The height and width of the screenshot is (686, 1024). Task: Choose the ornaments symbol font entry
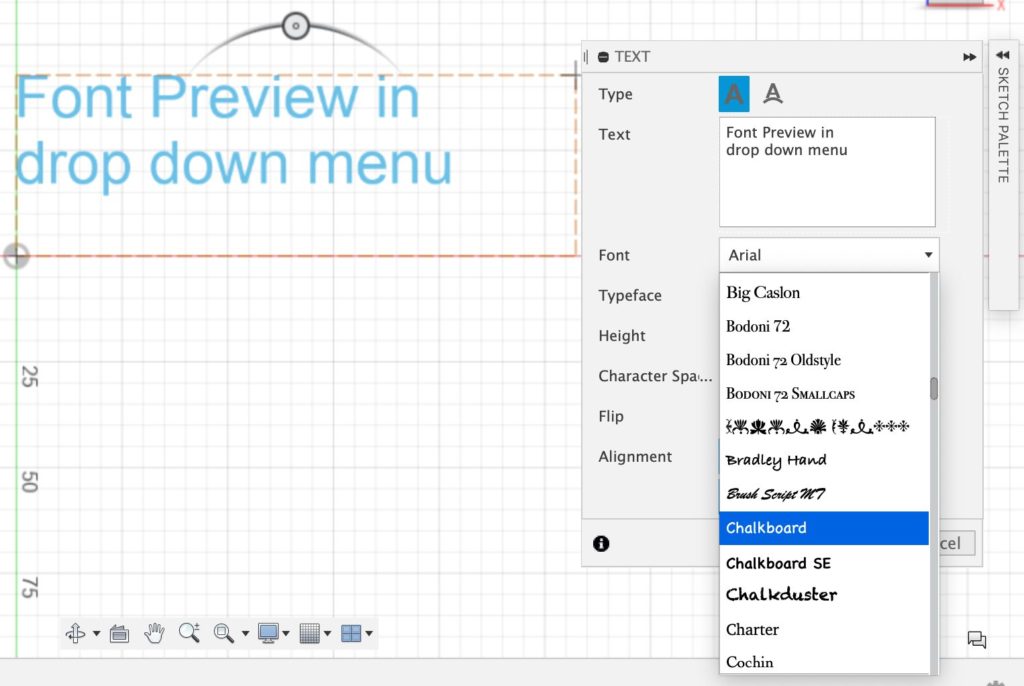coord(824,427)
